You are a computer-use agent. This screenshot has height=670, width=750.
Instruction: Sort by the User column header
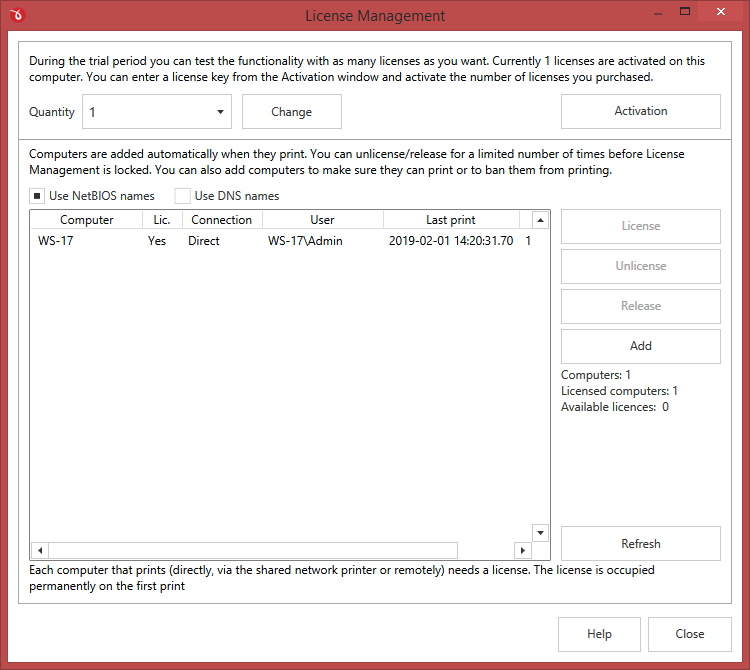pos(322,220)
